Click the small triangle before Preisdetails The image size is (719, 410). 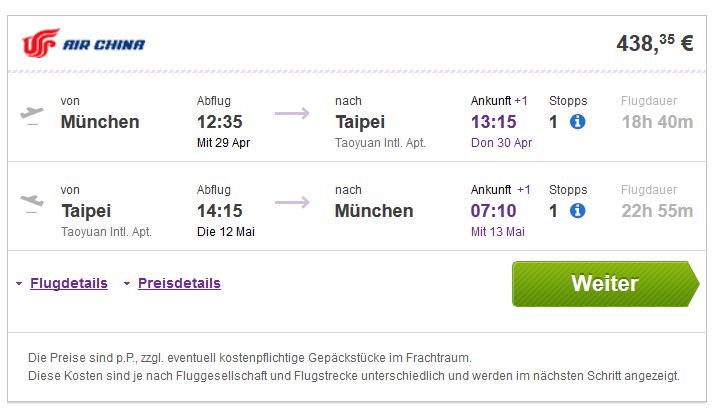(x=127, y=284)
